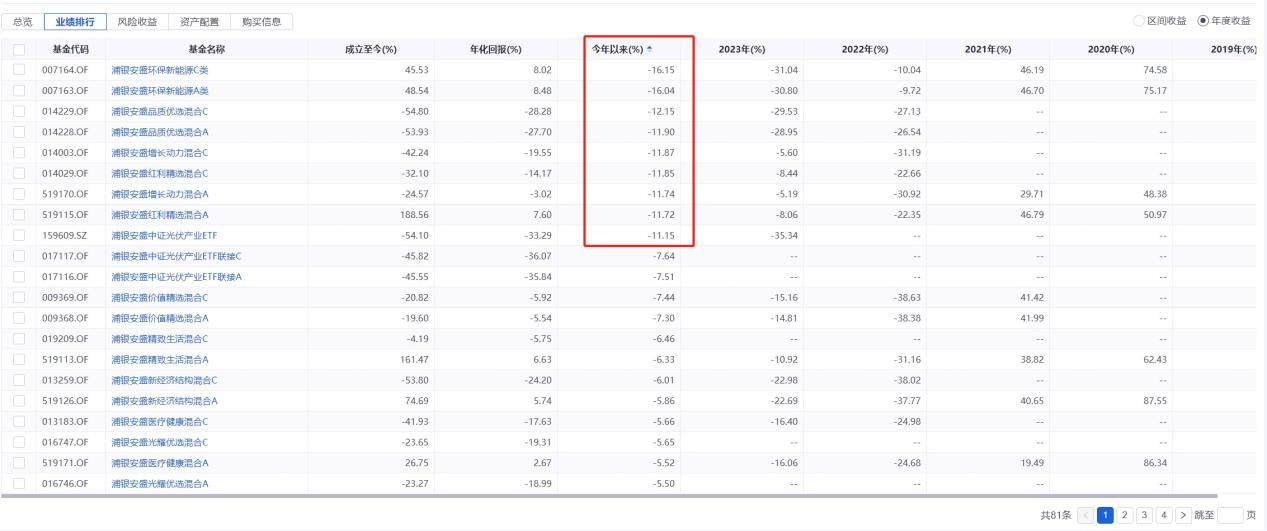Open 浦银安盛增长动力混合A fund page

pos(160,193)
